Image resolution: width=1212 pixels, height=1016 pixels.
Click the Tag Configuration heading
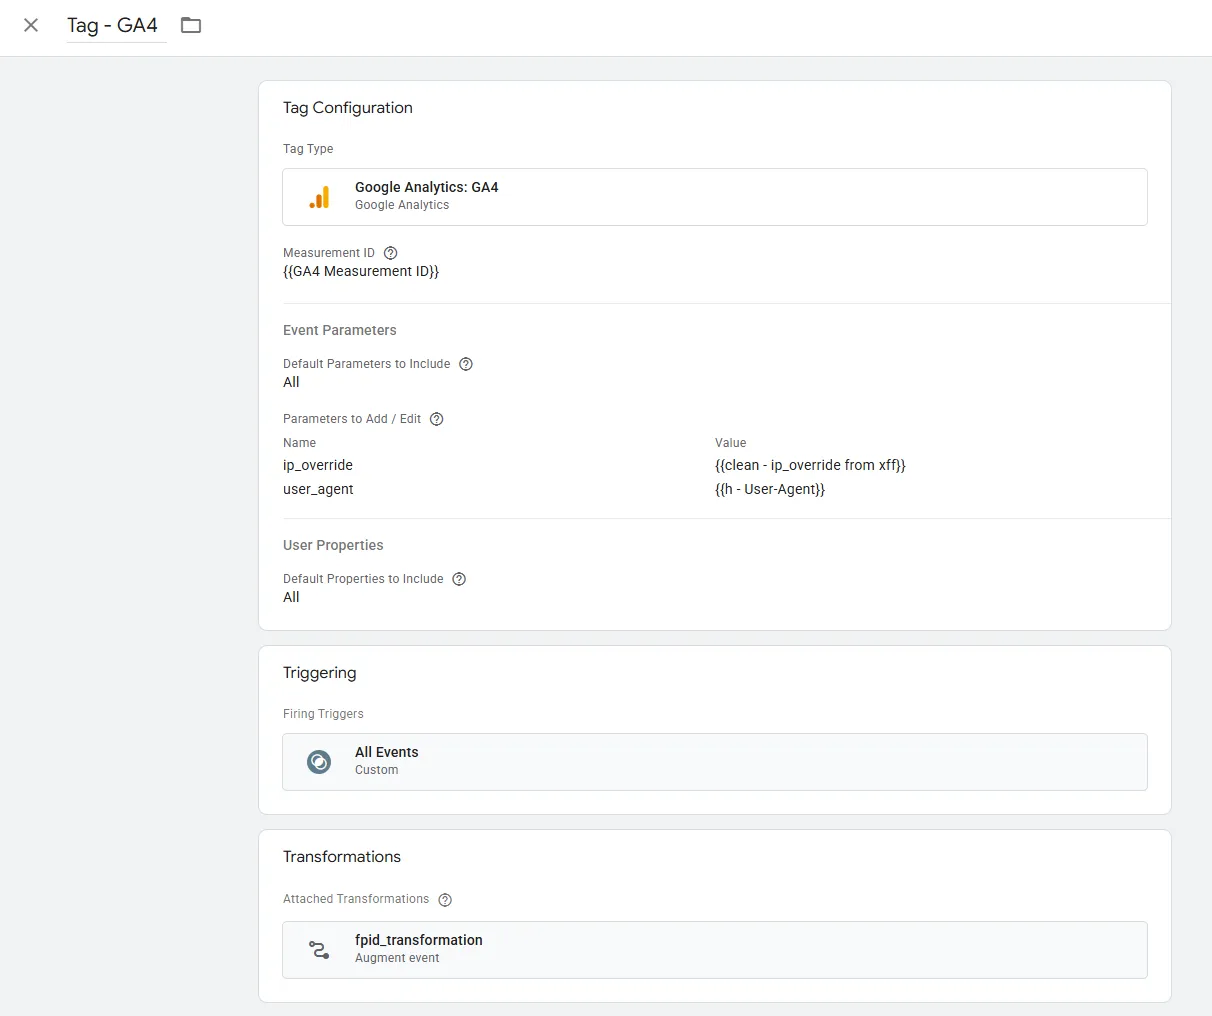pyautogui.click(x=348, y=108)
